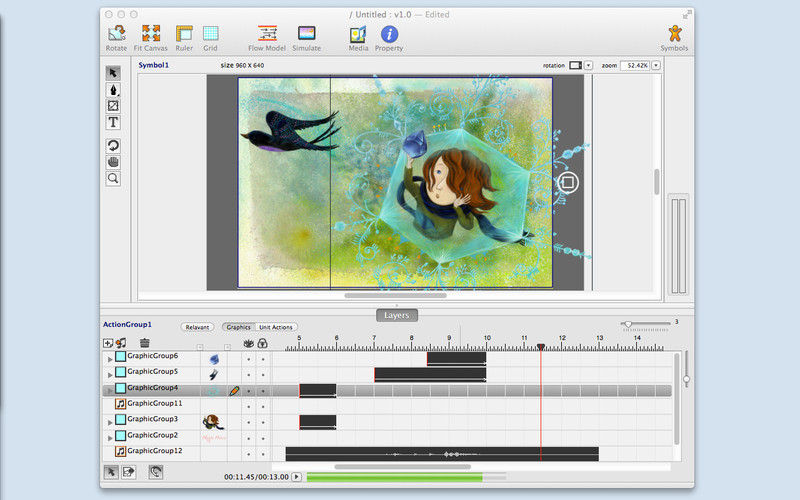The width and height of the screenshot is (800, 500).
Task: Expand GraphicGroup6 disclosure triangle
Action: coord(110,359)
